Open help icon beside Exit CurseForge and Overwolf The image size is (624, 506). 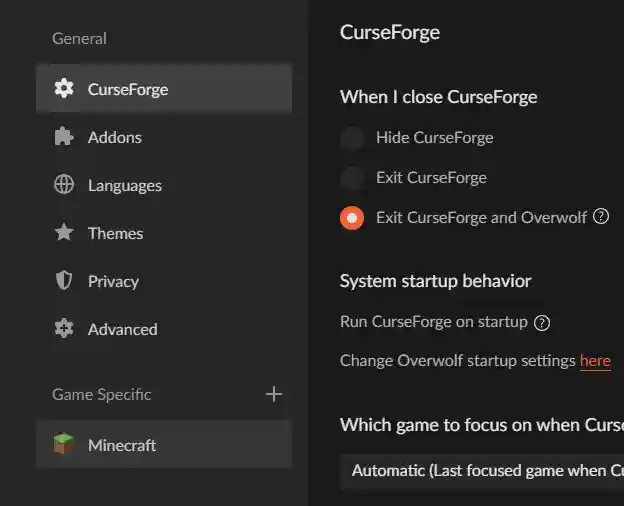coord(601,217)
